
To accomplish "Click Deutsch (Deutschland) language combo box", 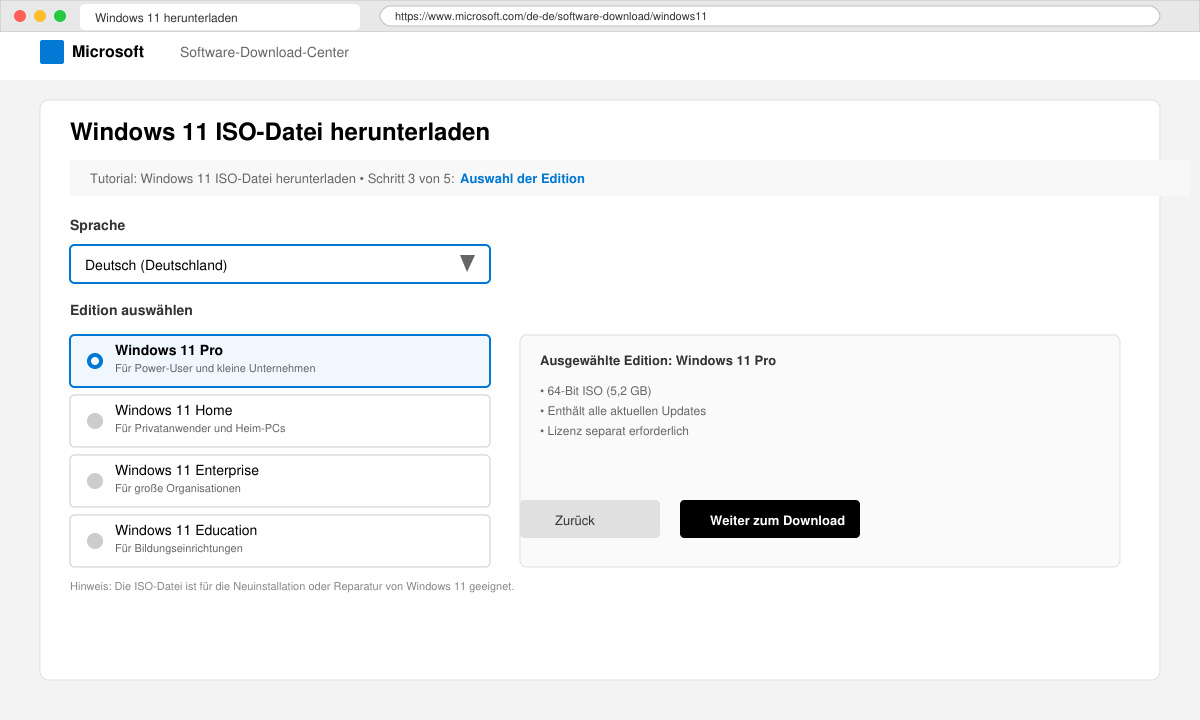I will click(x=280, y=265).
